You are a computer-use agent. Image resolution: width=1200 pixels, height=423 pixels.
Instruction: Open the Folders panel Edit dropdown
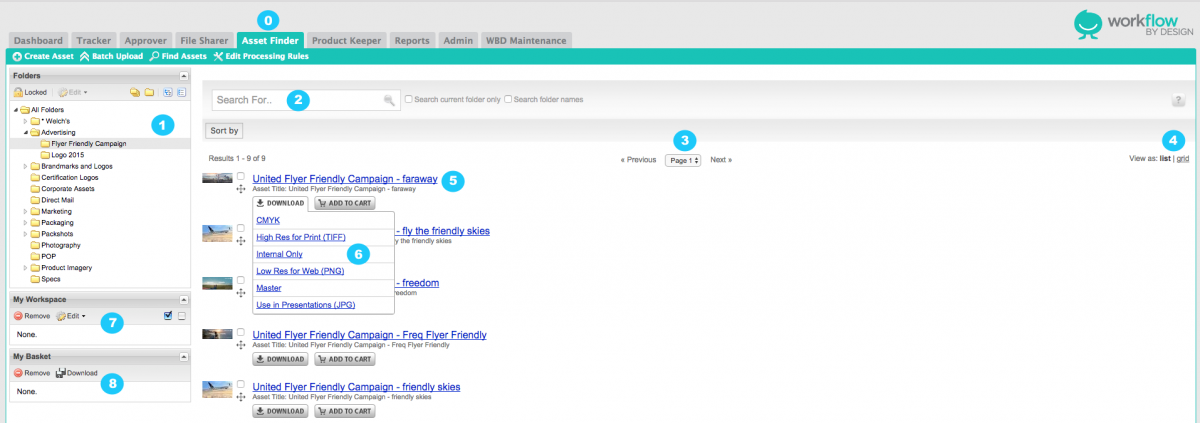click(x=73, y=92)
